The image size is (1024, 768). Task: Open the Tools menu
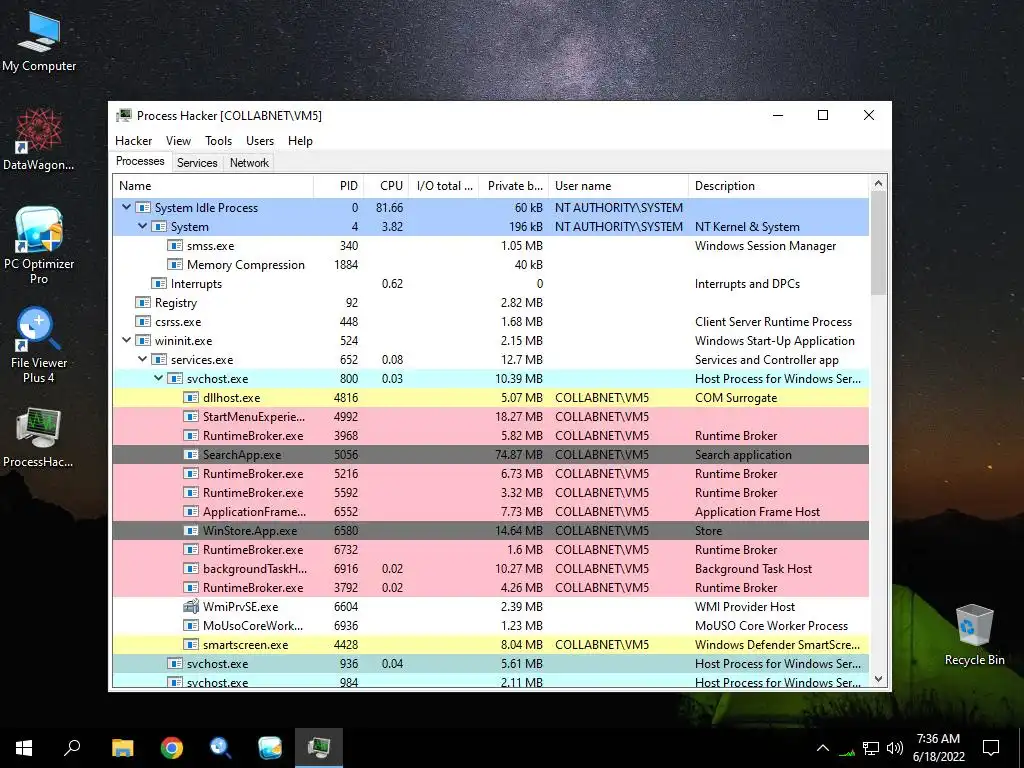[218, 140]
